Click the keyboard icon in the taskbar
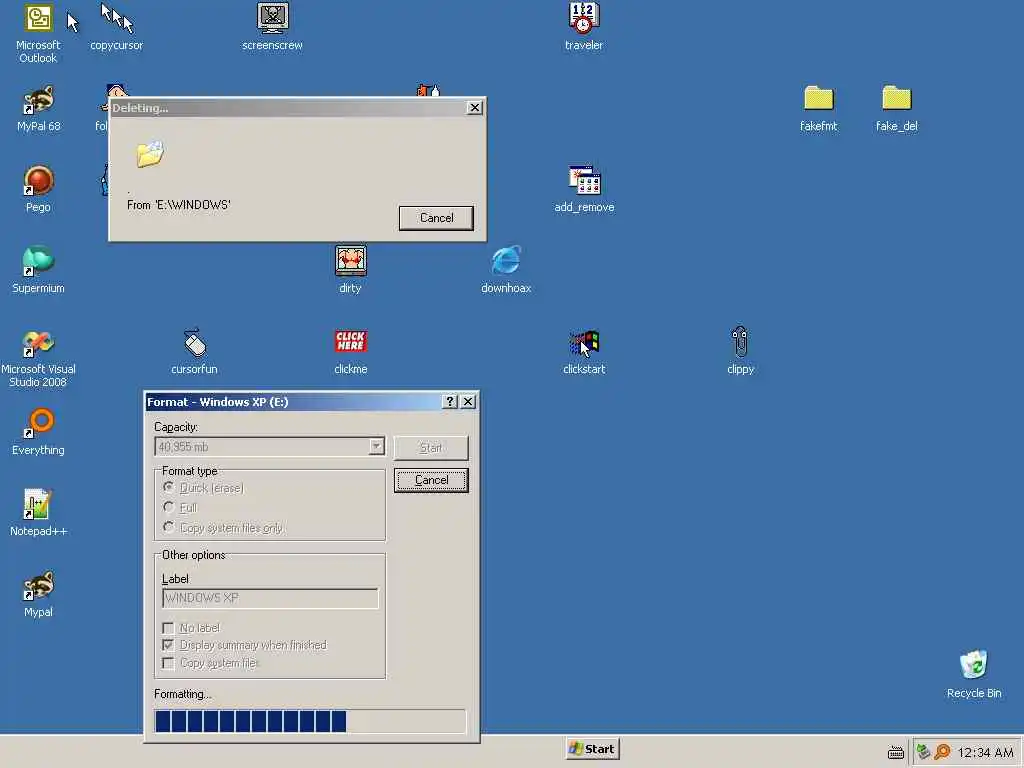1024x768 pixels. click(896, 753)
